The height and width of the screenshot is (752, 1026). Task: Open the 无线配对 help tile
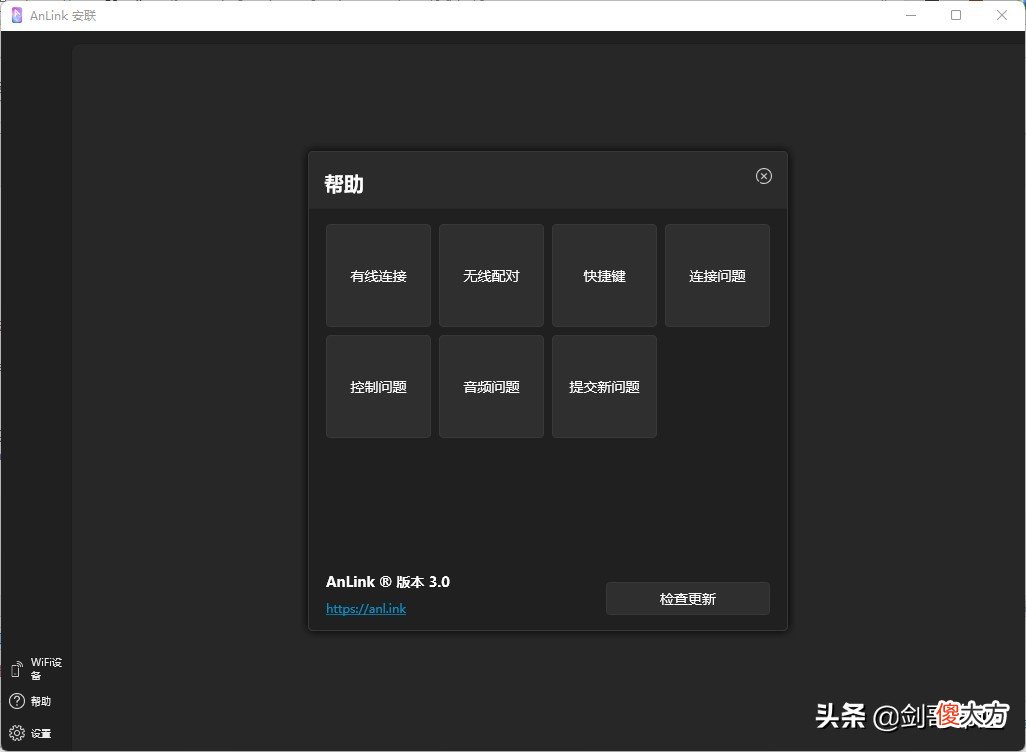pos(491,276)
